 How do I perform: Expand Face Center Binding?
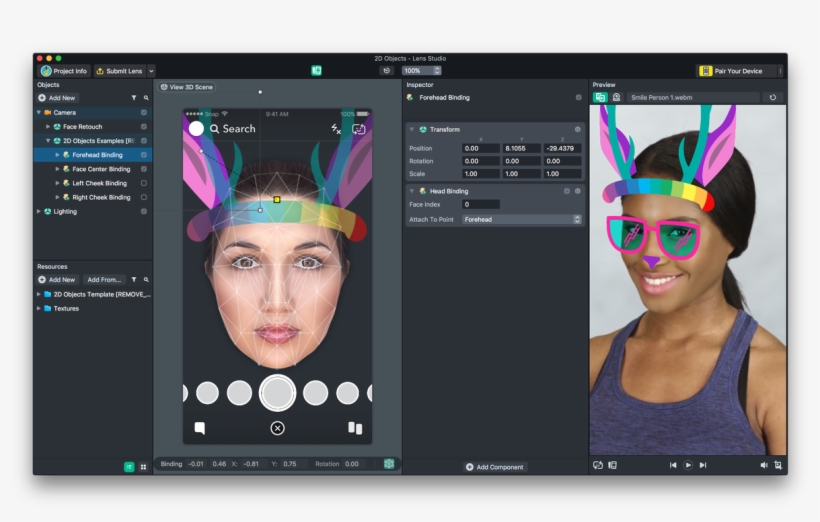pos(57,169)
